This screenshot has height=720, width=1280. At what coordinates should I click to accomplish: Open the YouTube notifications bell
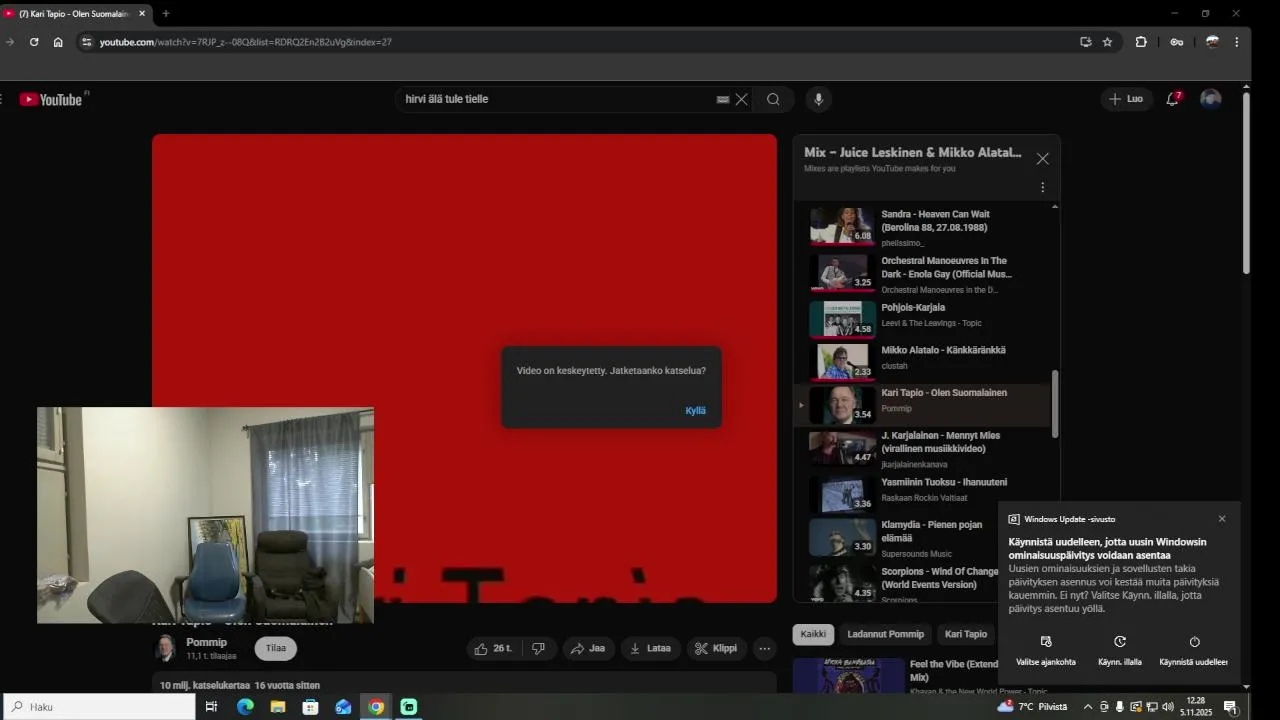click(1173, 99)
